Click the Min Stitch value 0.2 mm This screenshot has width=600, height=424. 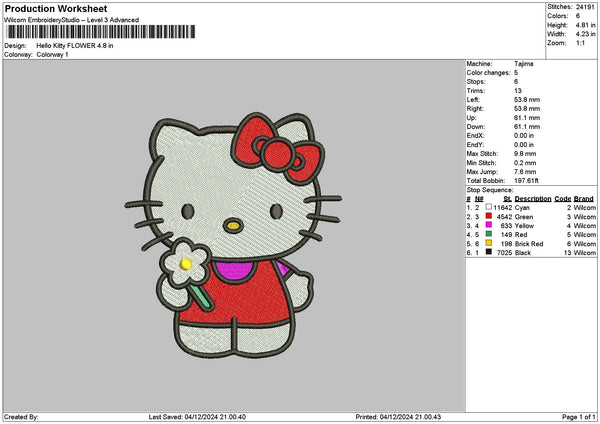525,163
